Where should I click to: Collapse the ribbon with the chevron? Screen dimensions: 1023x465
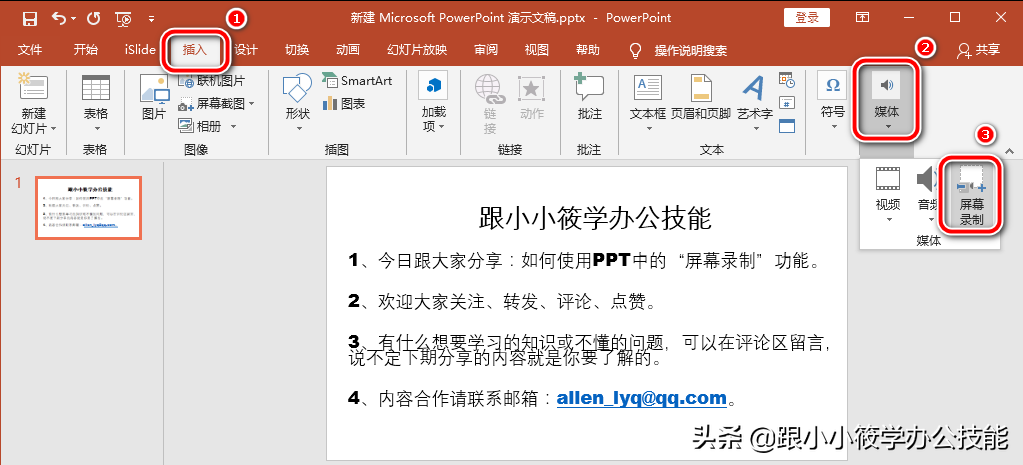1010,151
